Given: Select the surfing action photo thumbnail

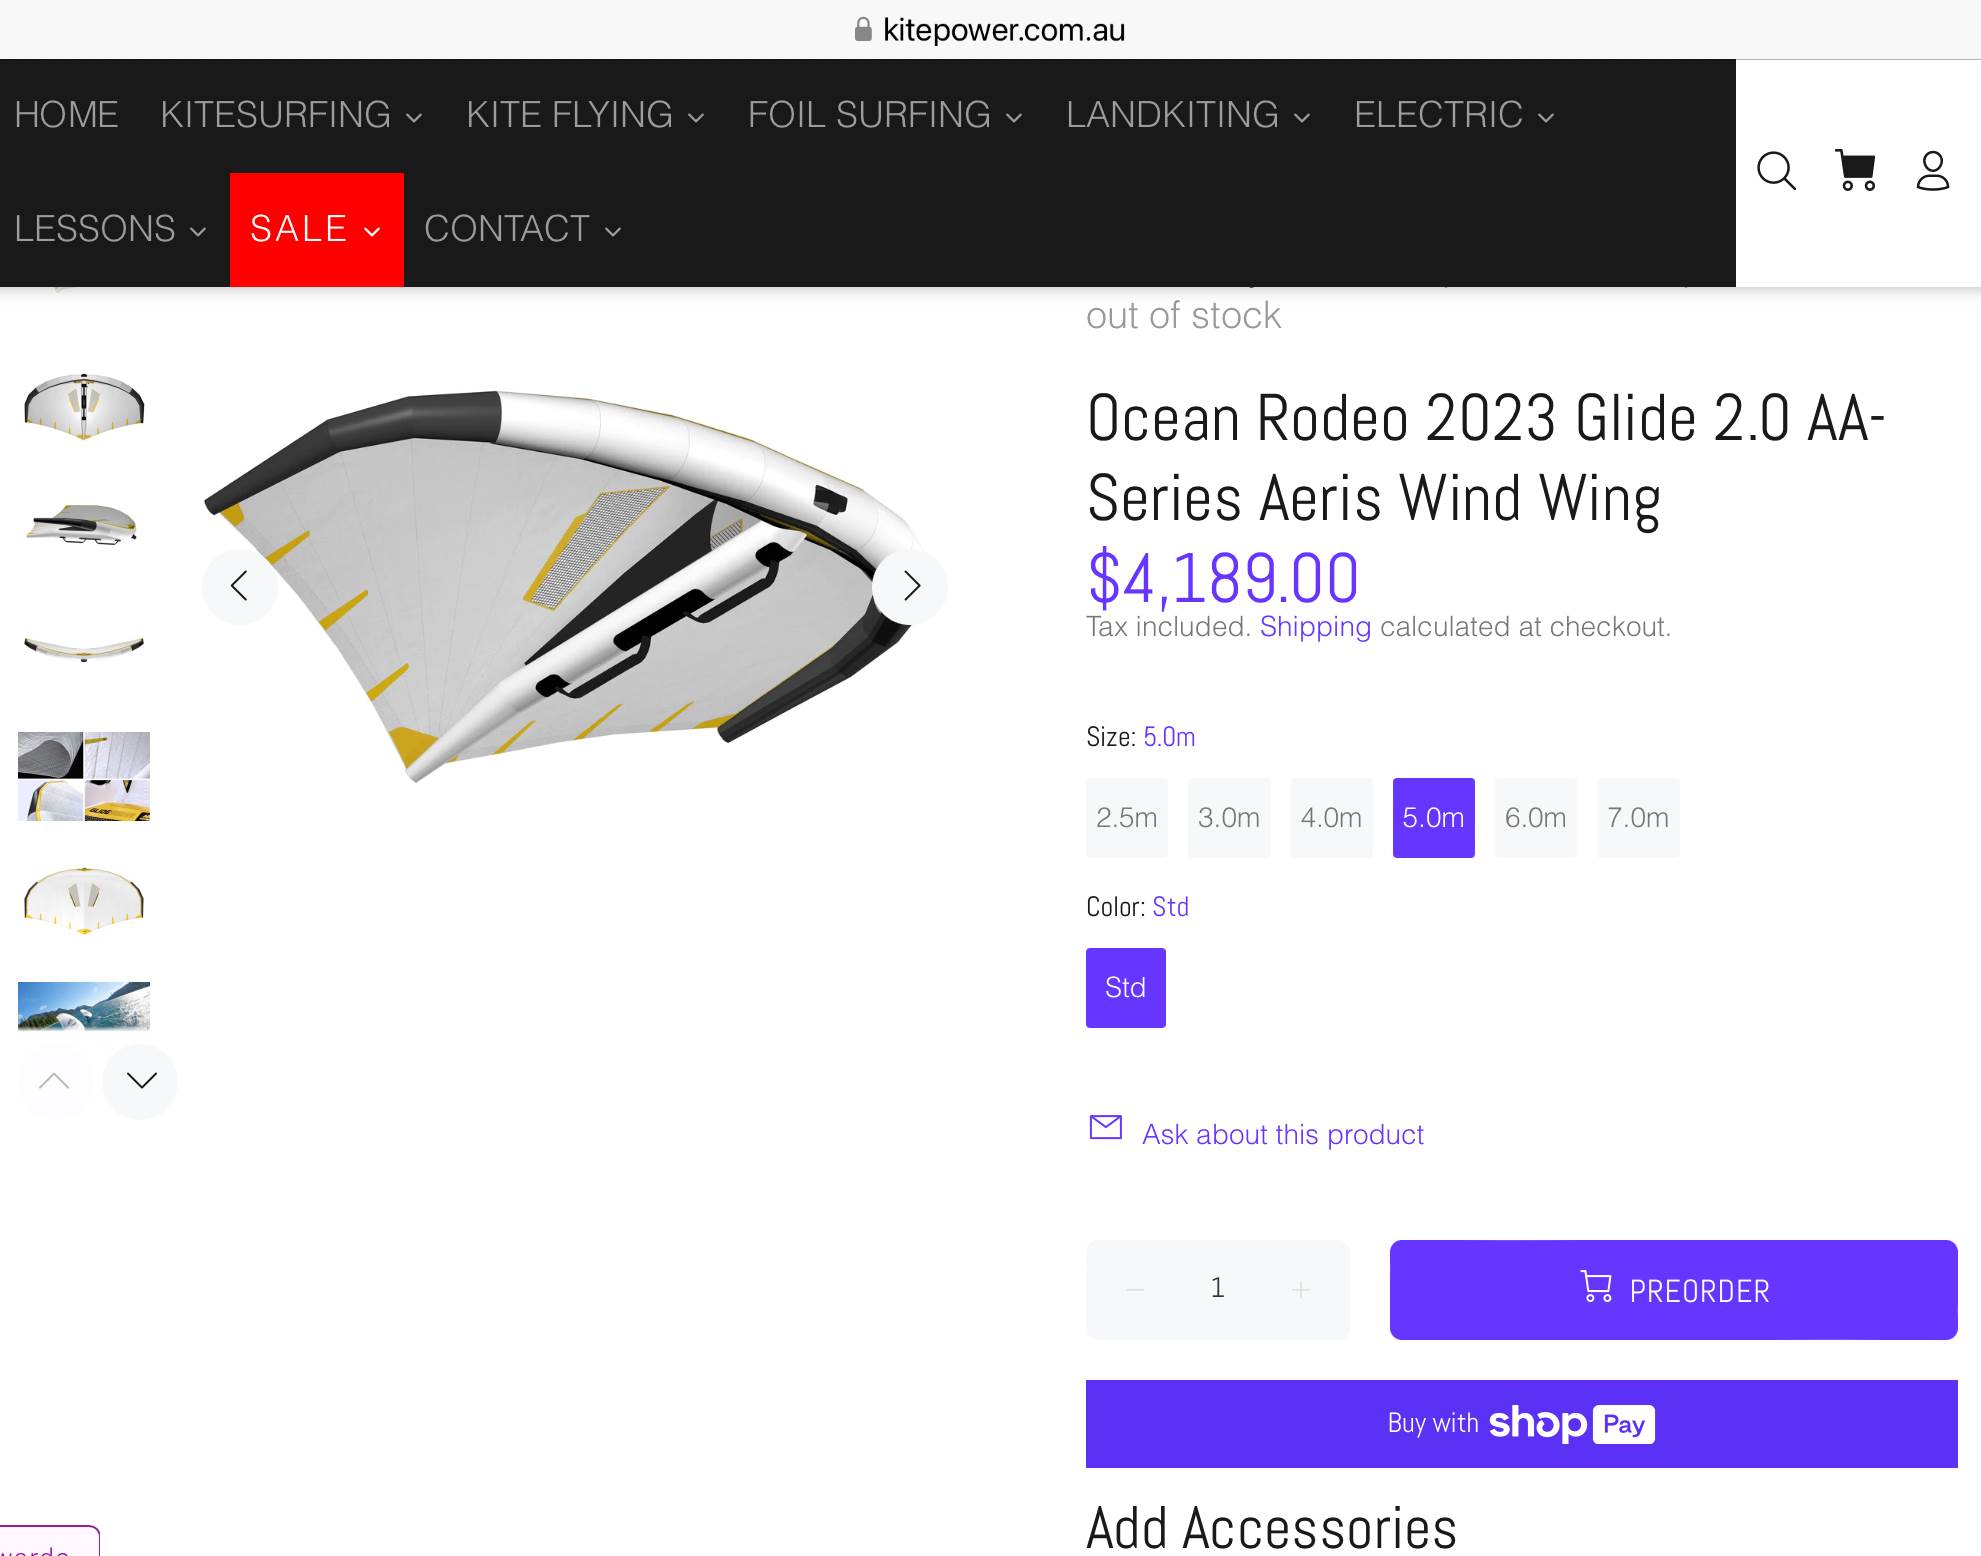Looking at the screenshot, I should (x=84, y=1006).
